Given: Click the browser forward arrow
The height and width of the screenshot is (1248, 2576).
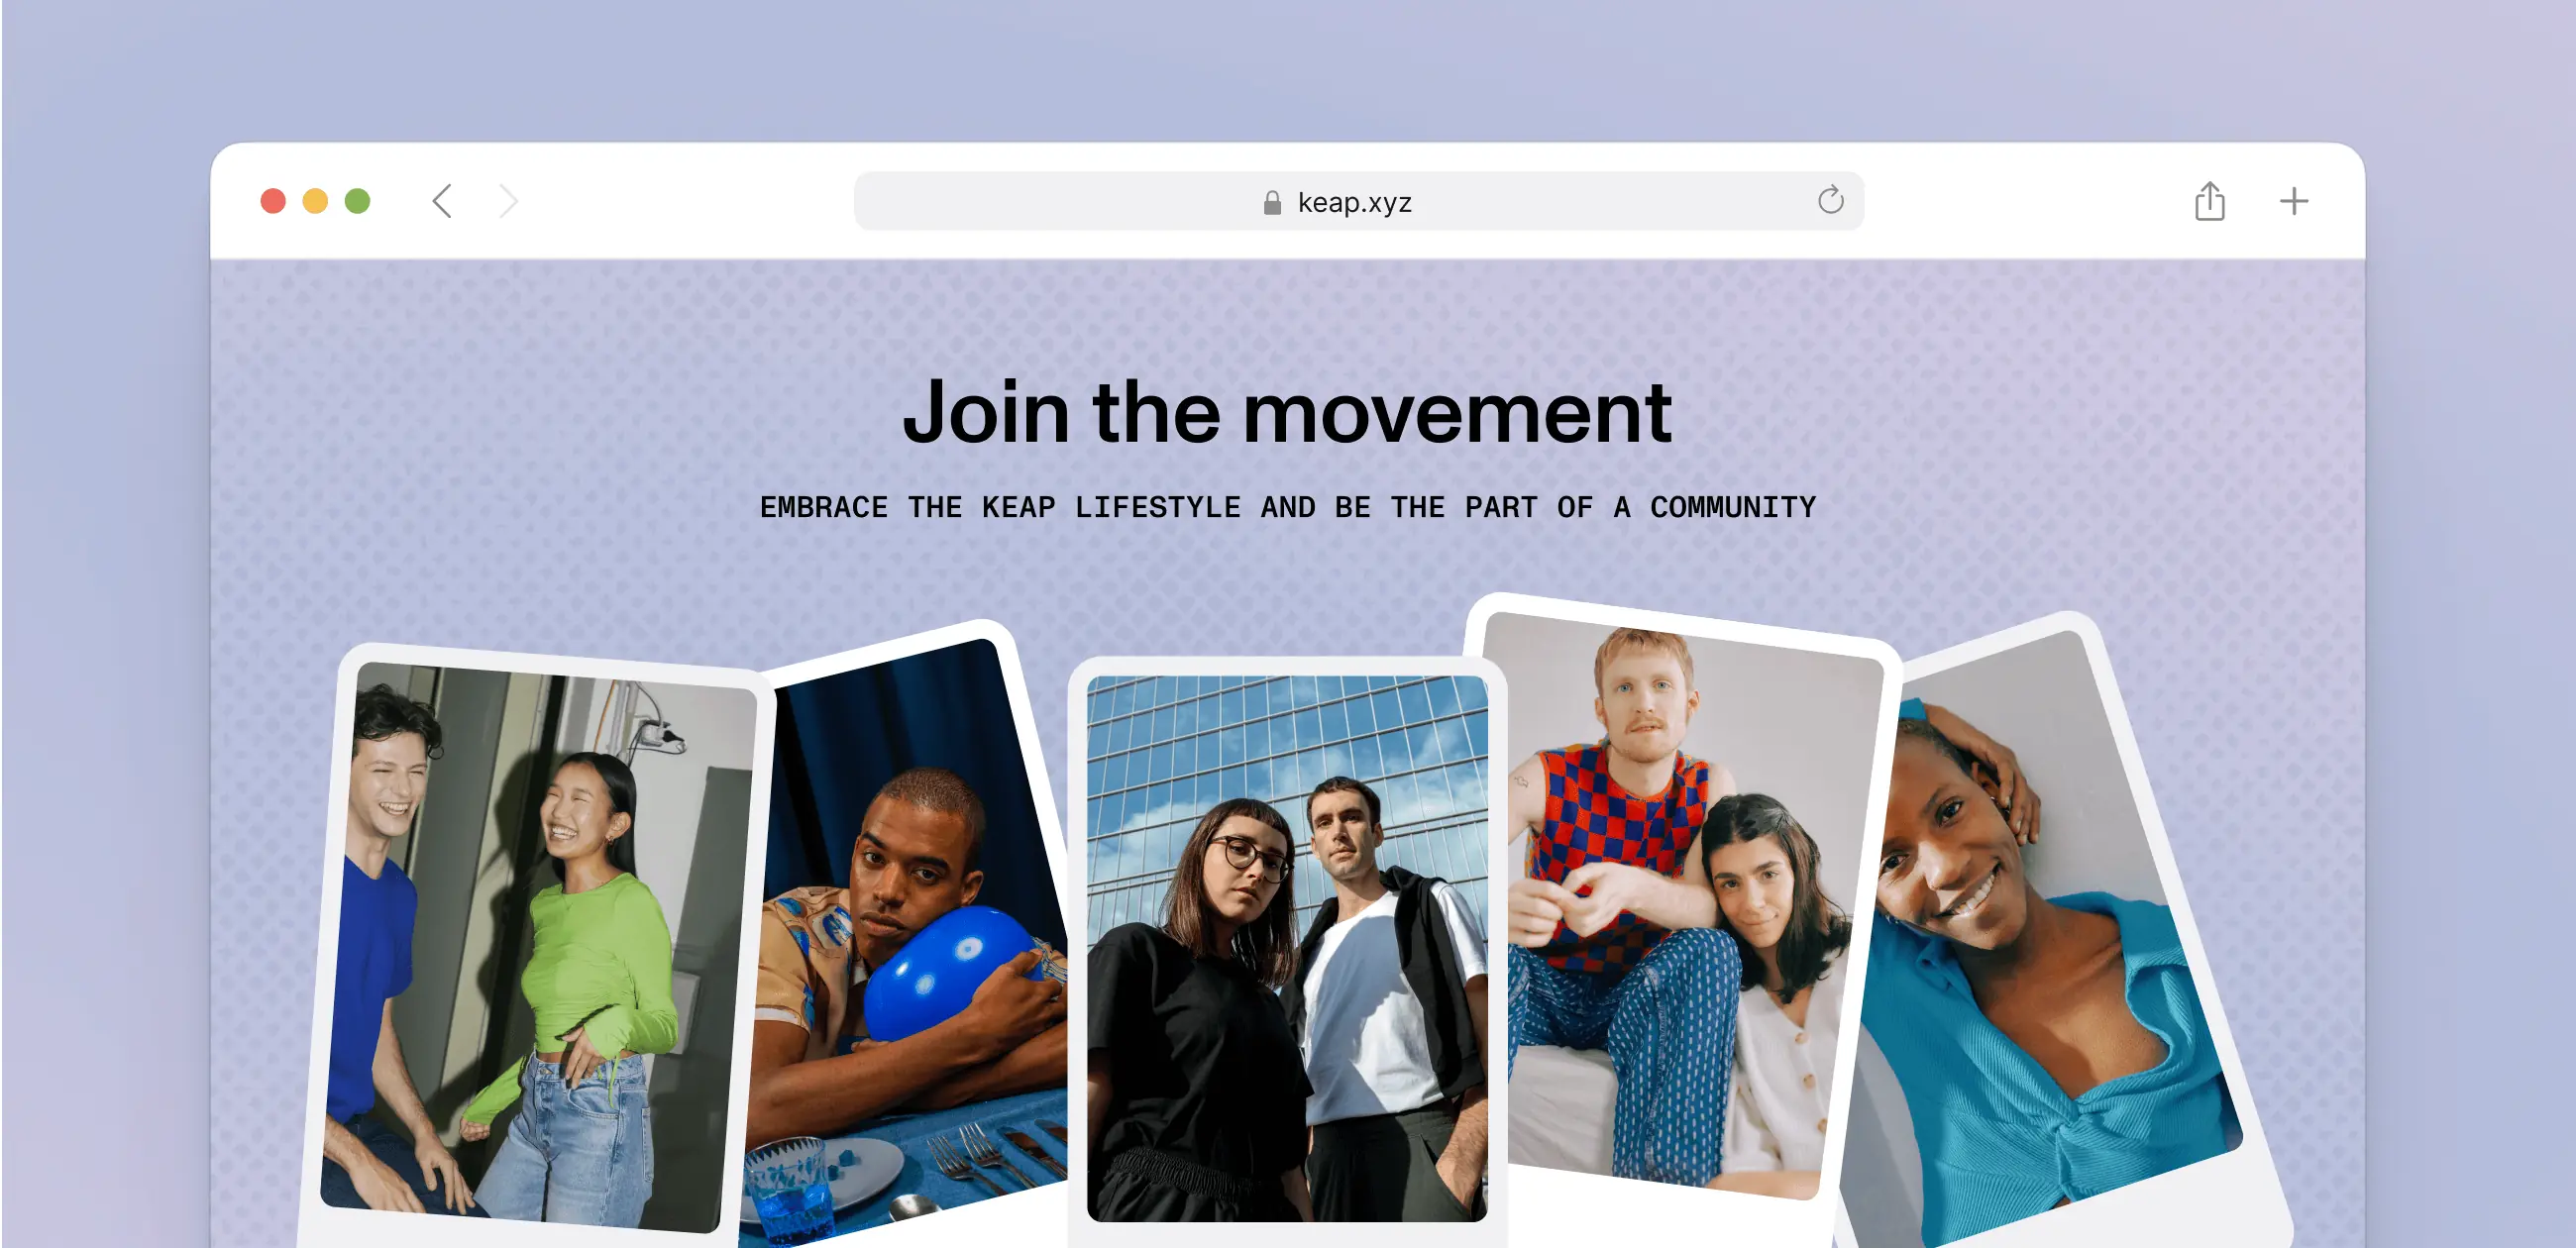Looking at the screenshot, I should click(x=509, y=201).
